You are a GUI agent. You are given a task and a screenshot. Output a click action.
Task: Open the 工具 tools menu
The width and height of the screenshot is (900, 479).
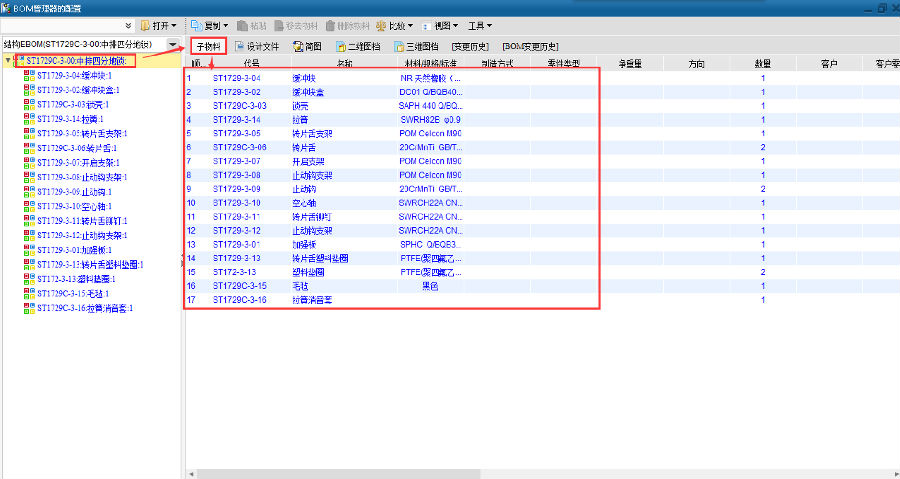(x=480, y=26)
